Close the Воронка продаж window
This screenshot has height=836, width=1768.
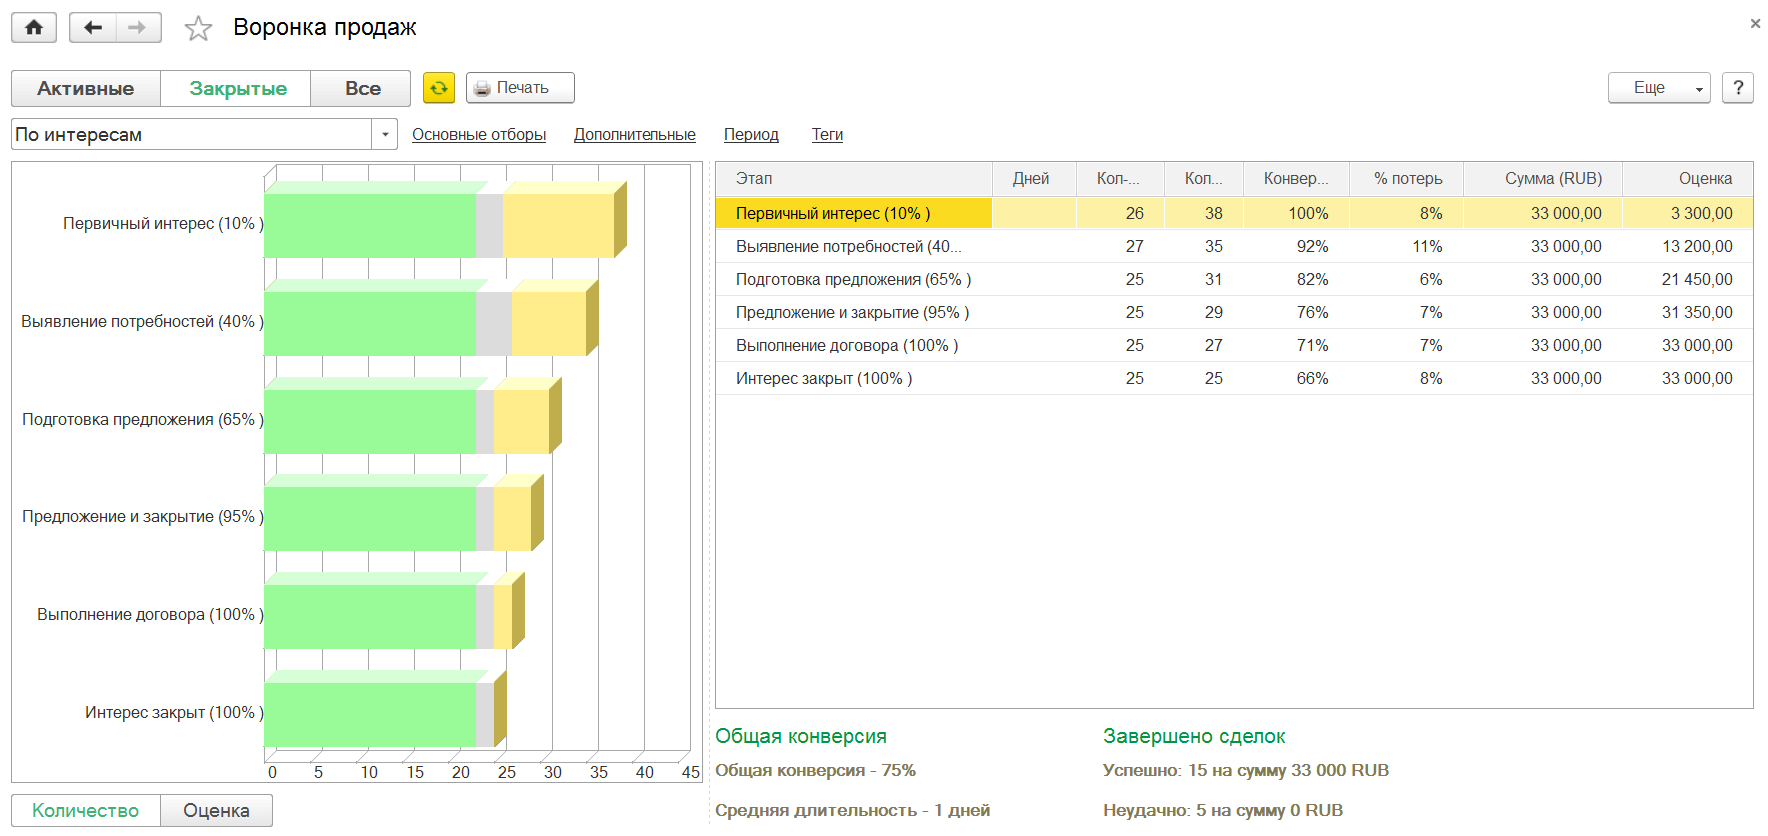(x=1755, y=24)
